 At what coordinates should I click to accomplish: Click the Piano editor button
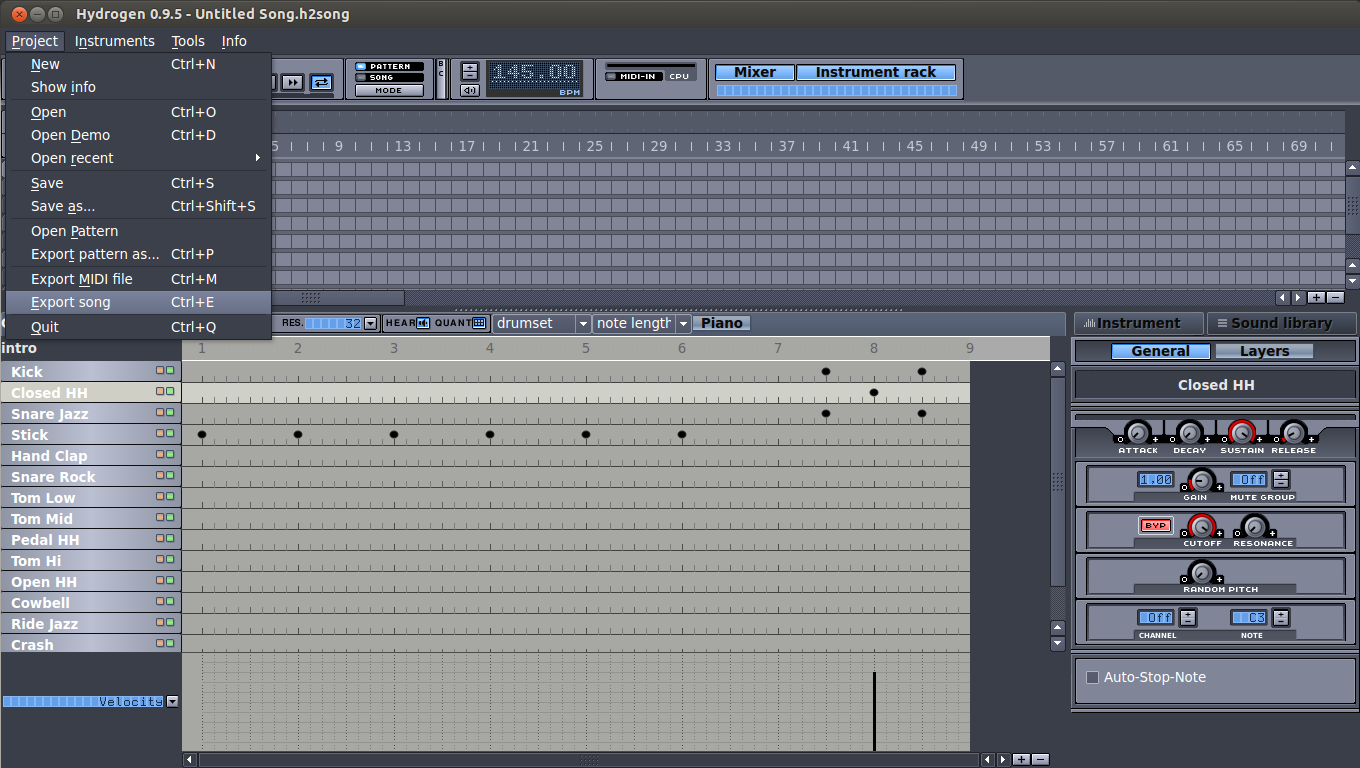[x=722, y=323]
